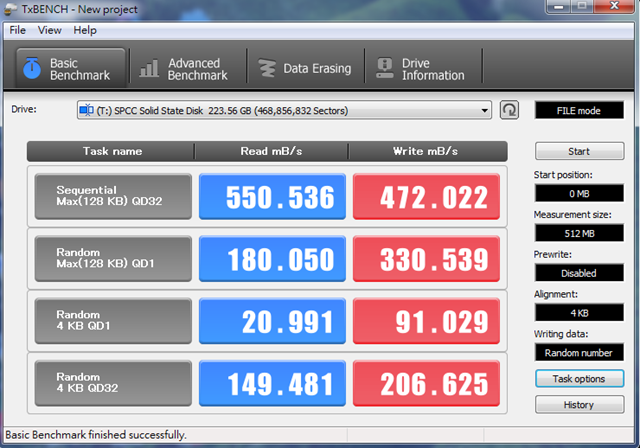Click the Advanced Benchmark bar chart icon
This screenshot has height=448, width=640.
(149, 68)
